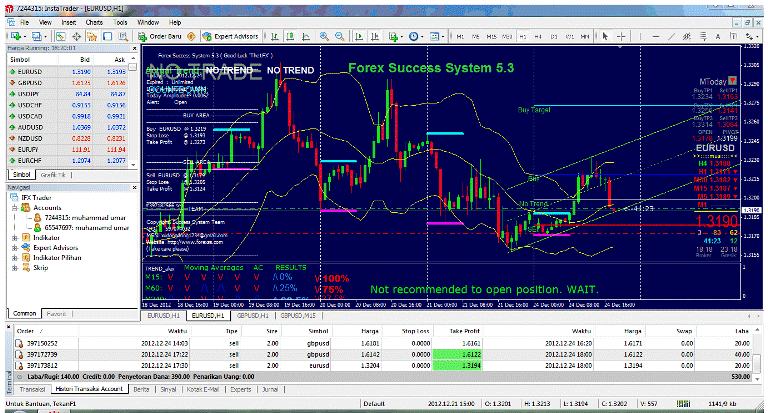
Task: Close the Navigator panel
Action: 135,187
